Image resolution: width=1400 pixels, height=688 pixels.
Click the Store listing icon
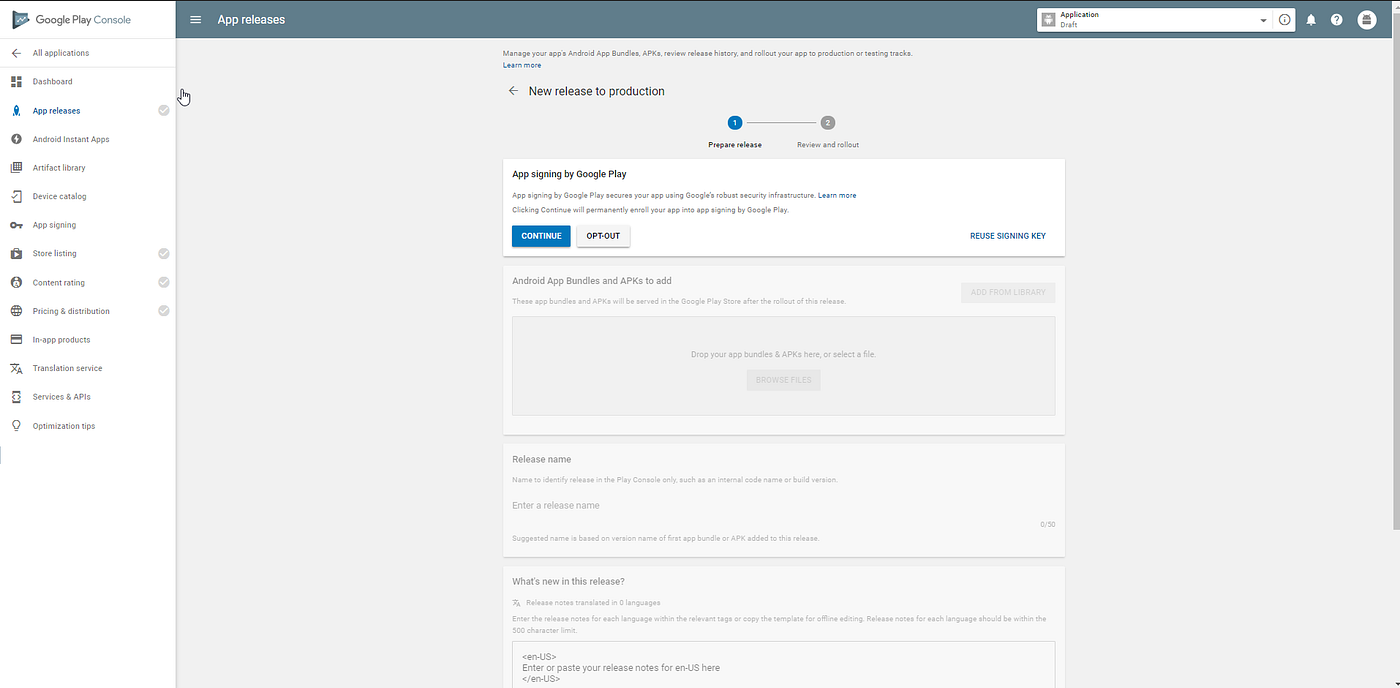[16, 253]
